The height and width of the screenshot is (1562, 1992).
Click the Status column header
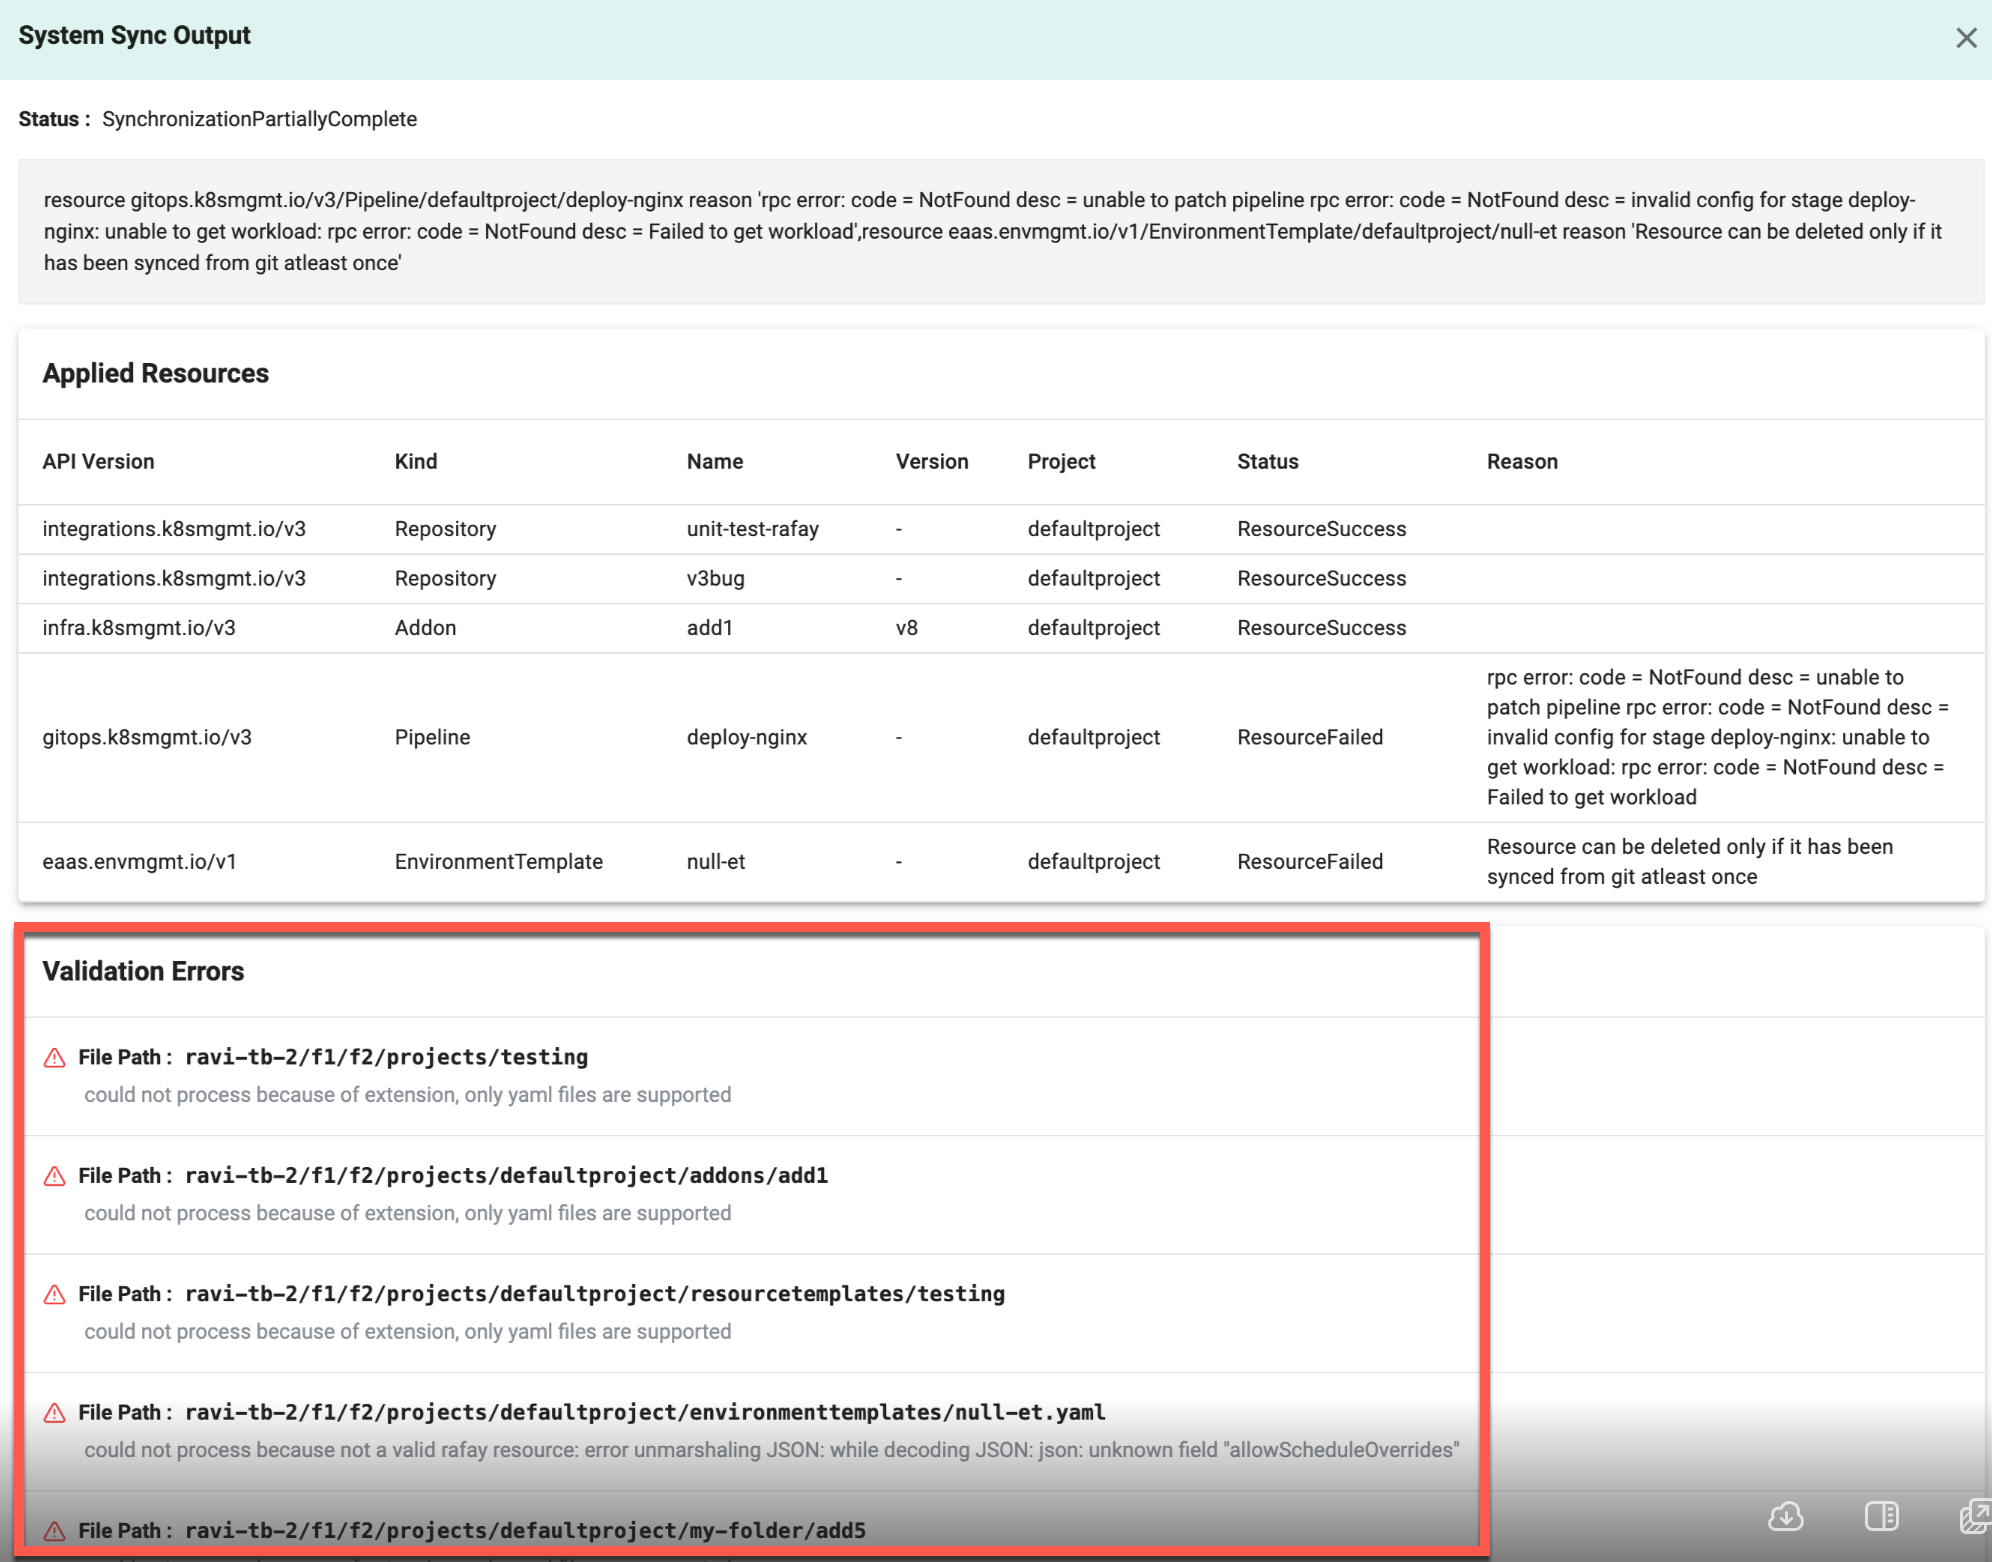pos(1267,462)
